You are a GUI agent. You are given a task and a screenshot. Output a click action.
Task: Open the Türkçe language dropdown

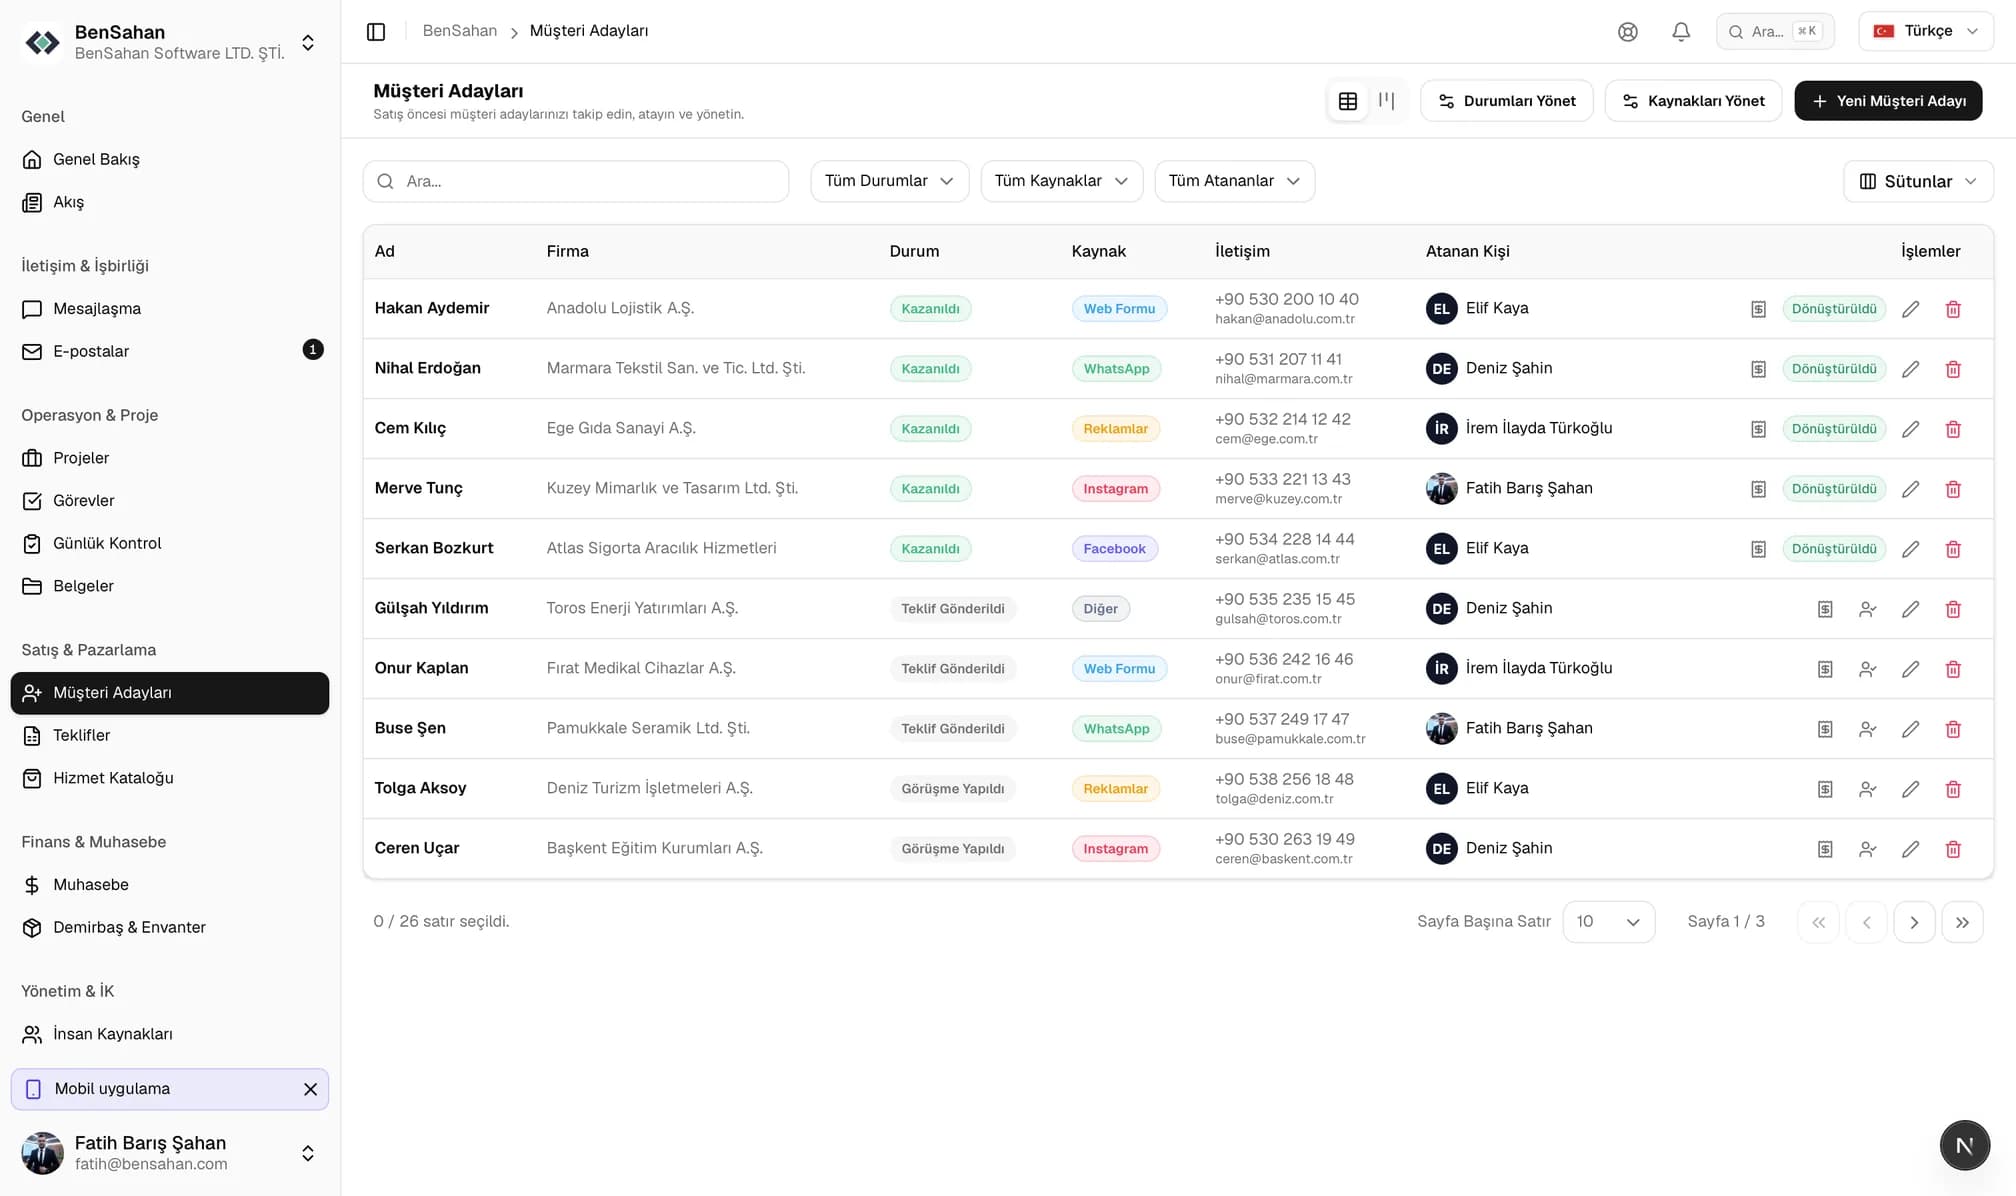(x=1926, y=31)
